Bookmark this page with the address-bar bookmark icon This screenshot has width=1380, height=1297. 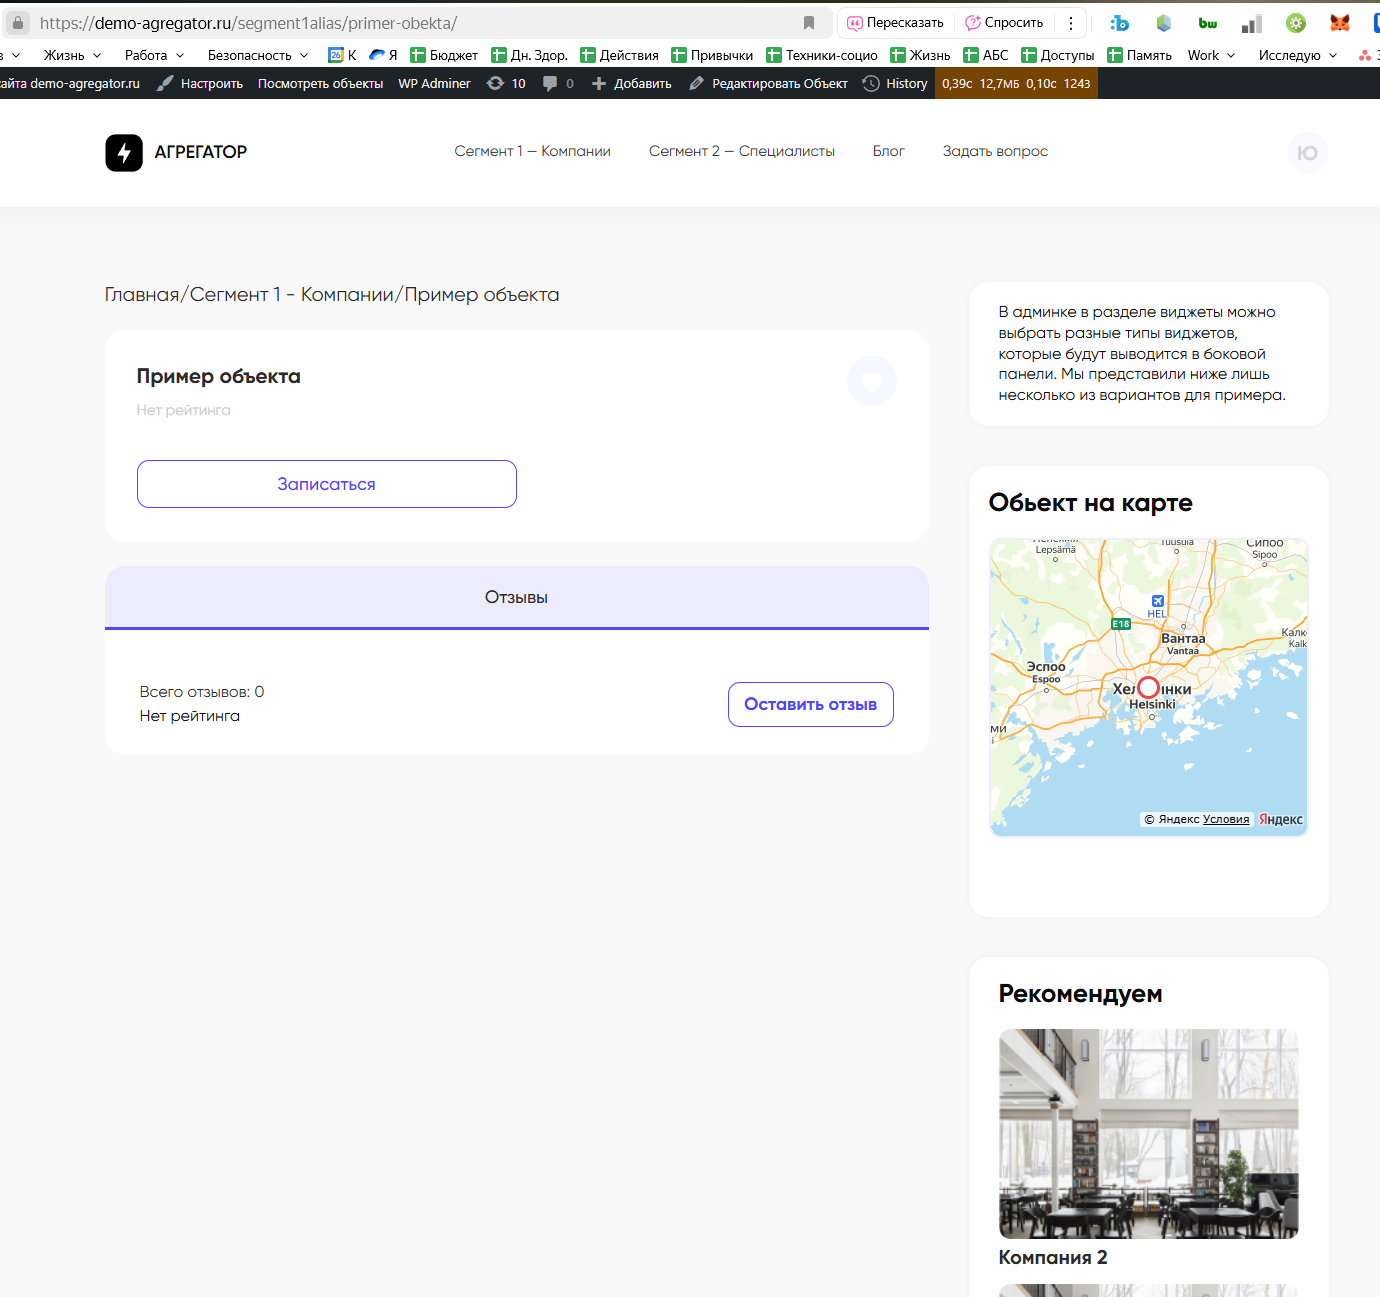pyautogui.click(x=809, y=23)
